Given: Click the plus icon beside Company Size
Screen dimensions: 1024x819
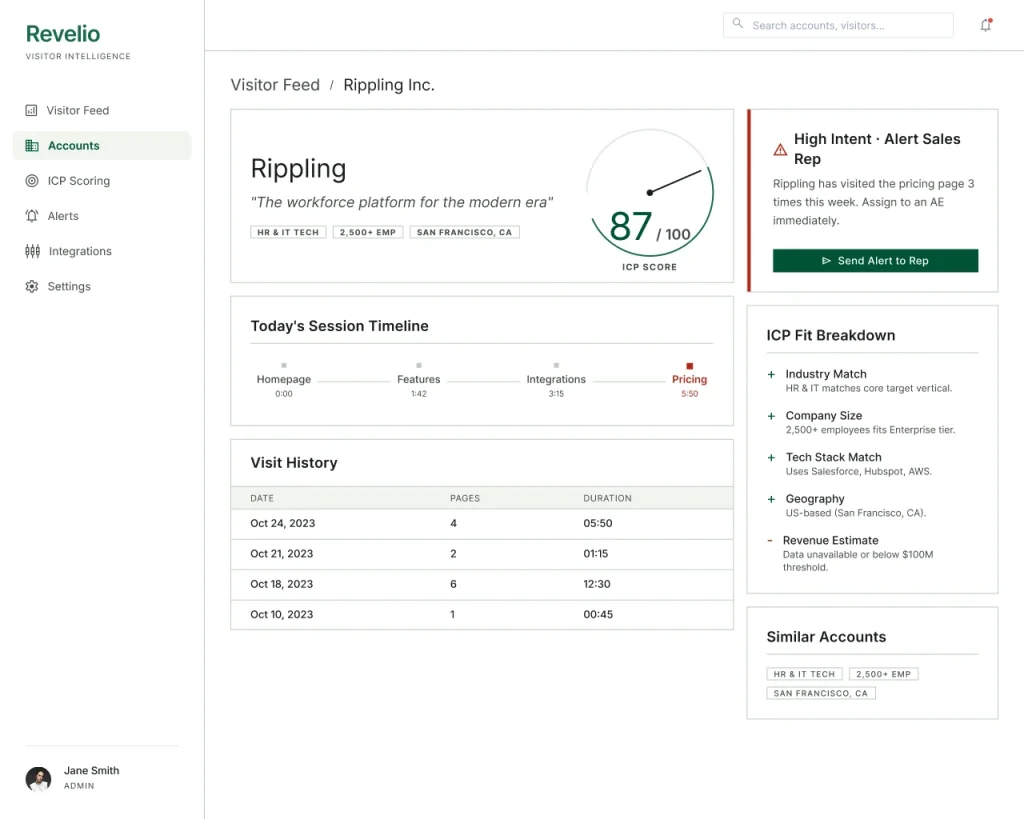Looking at the screenshot, I should pos(771,416).
